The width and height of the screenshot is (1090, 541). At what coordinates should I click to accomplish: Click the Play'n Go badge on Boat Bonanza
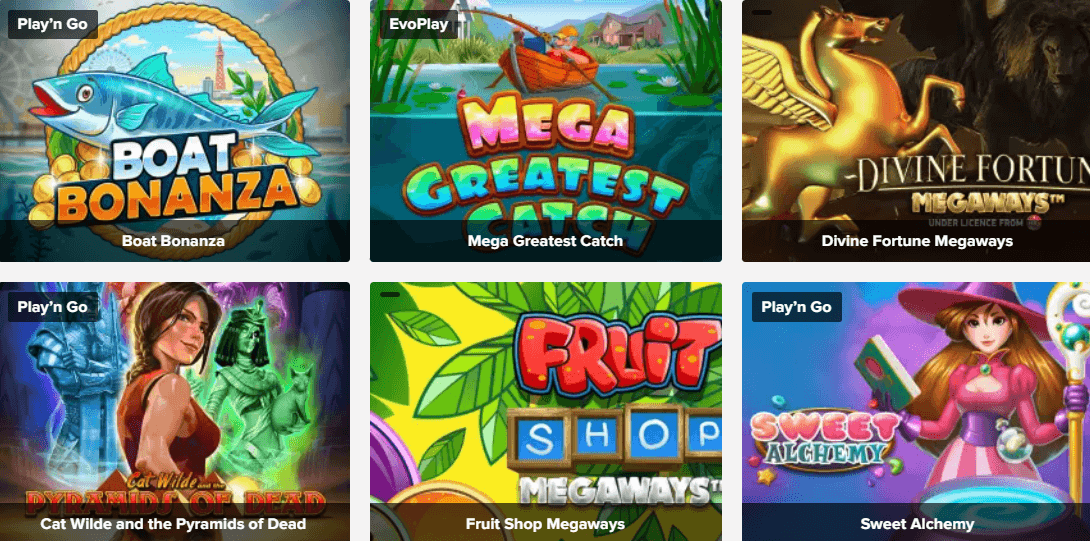click(53, 24)
